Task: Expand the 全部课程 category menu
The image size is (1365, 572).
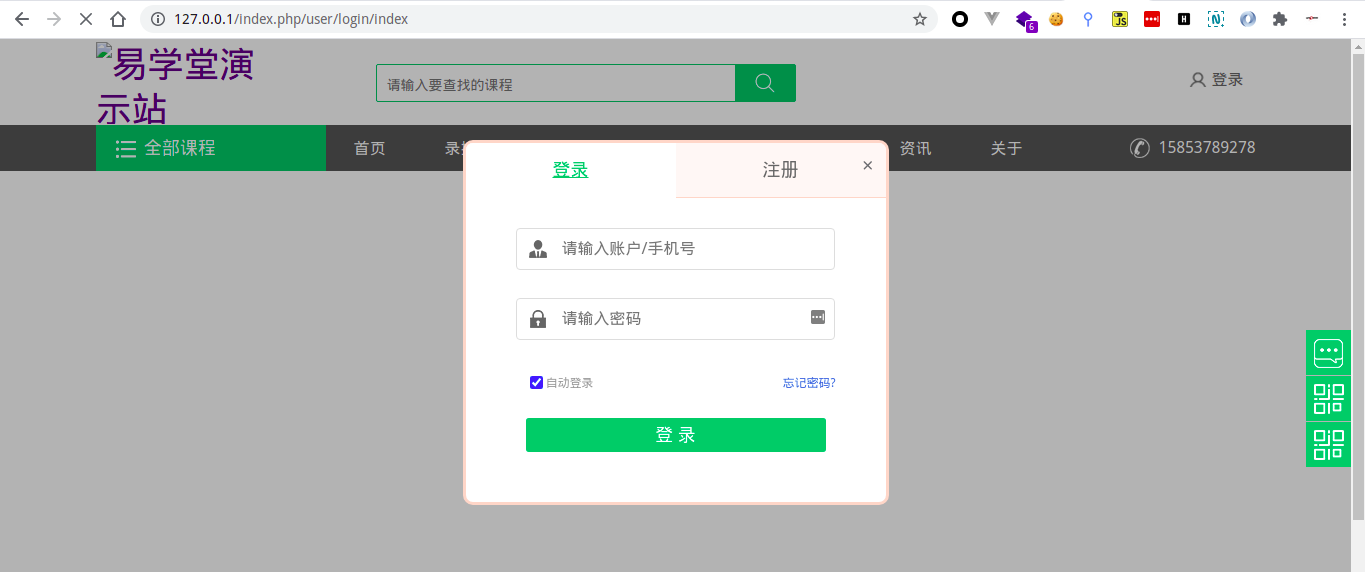Action: 211,148
